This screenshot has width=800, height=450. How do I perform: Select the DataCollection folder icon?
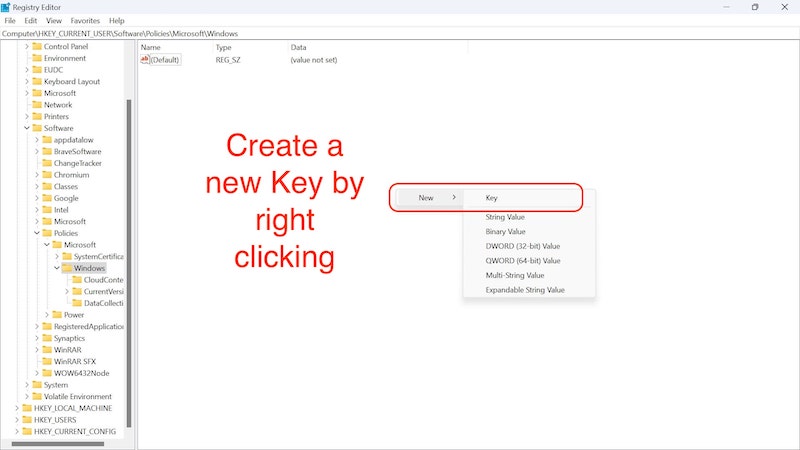coord(77,303)
